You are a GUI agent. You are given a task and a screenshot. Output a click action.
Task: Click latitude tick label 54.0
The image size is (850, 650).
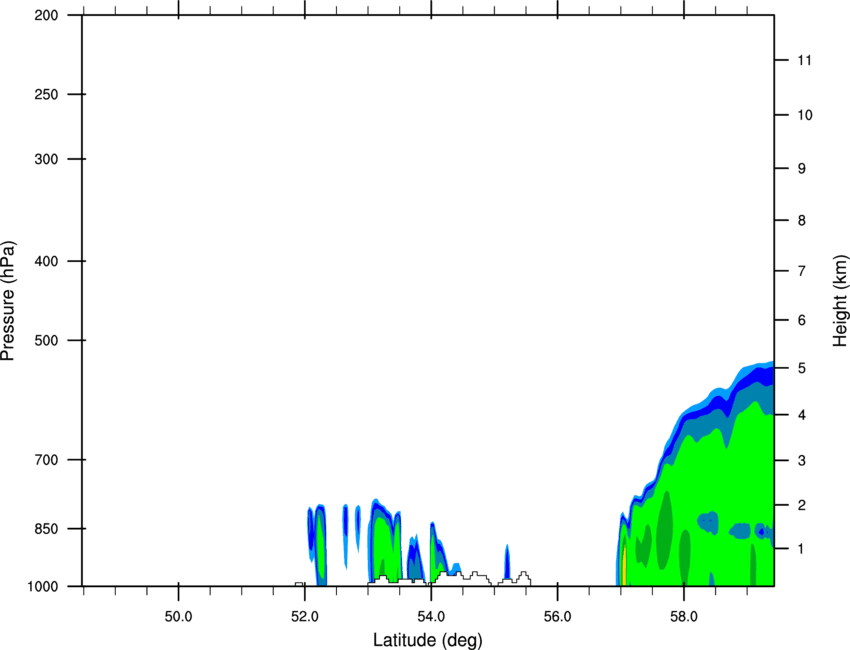431,617
